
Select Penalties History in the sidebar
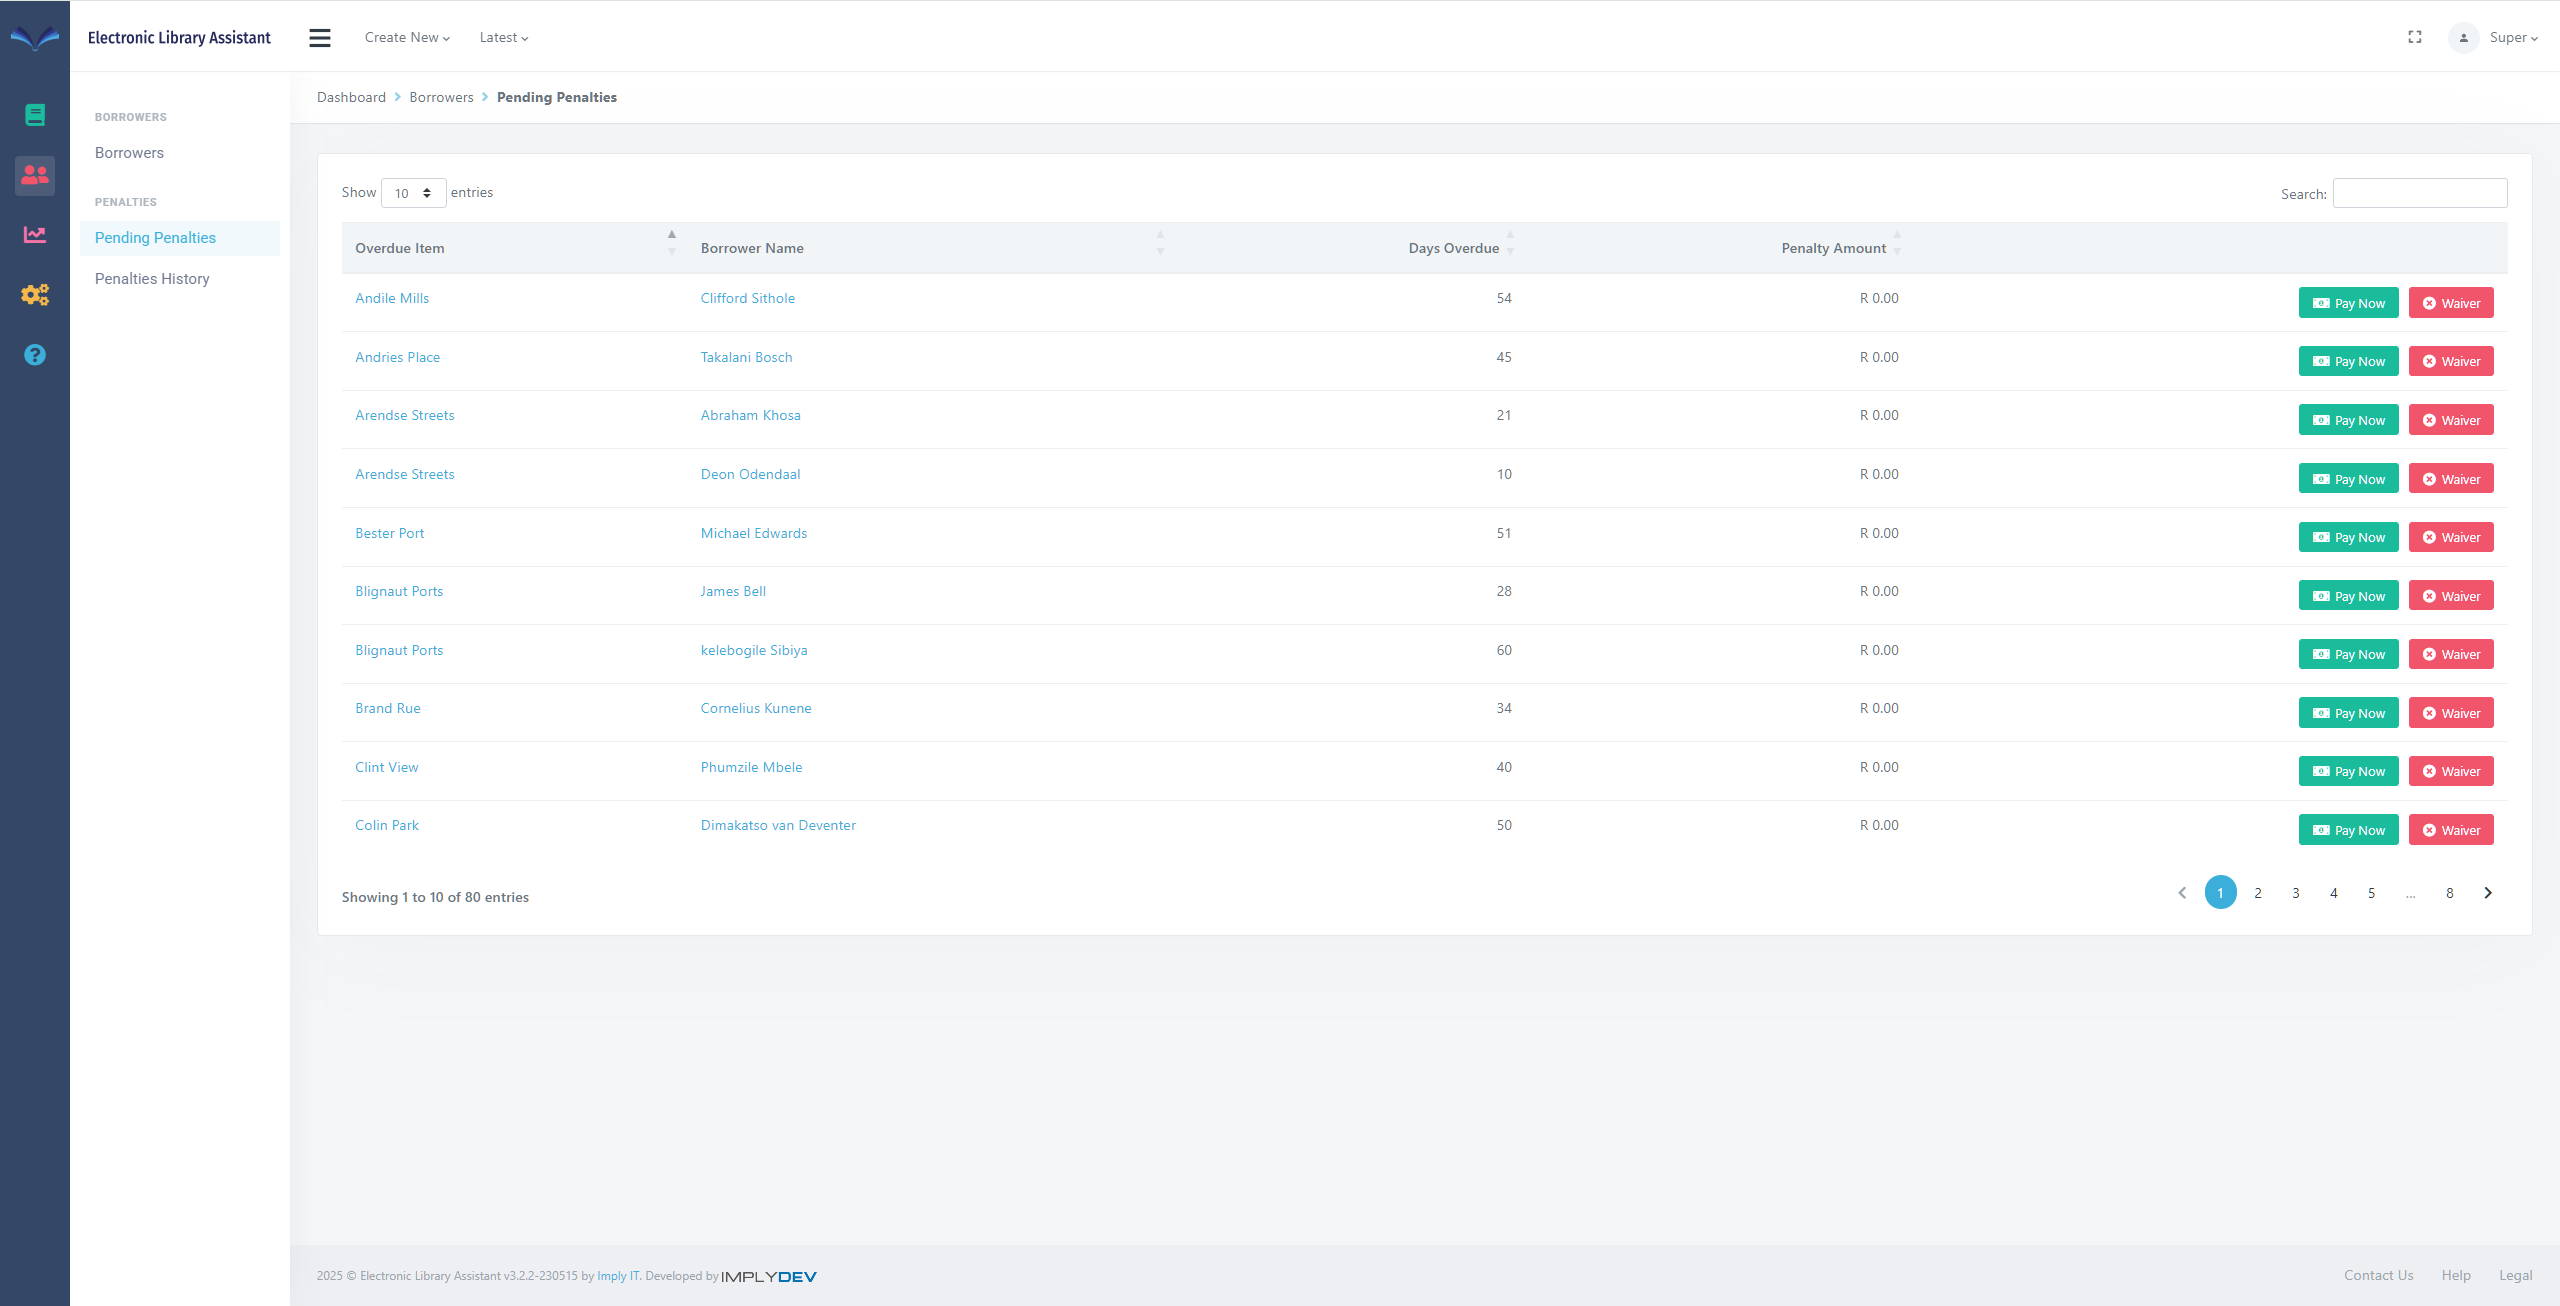click(152, 278)
